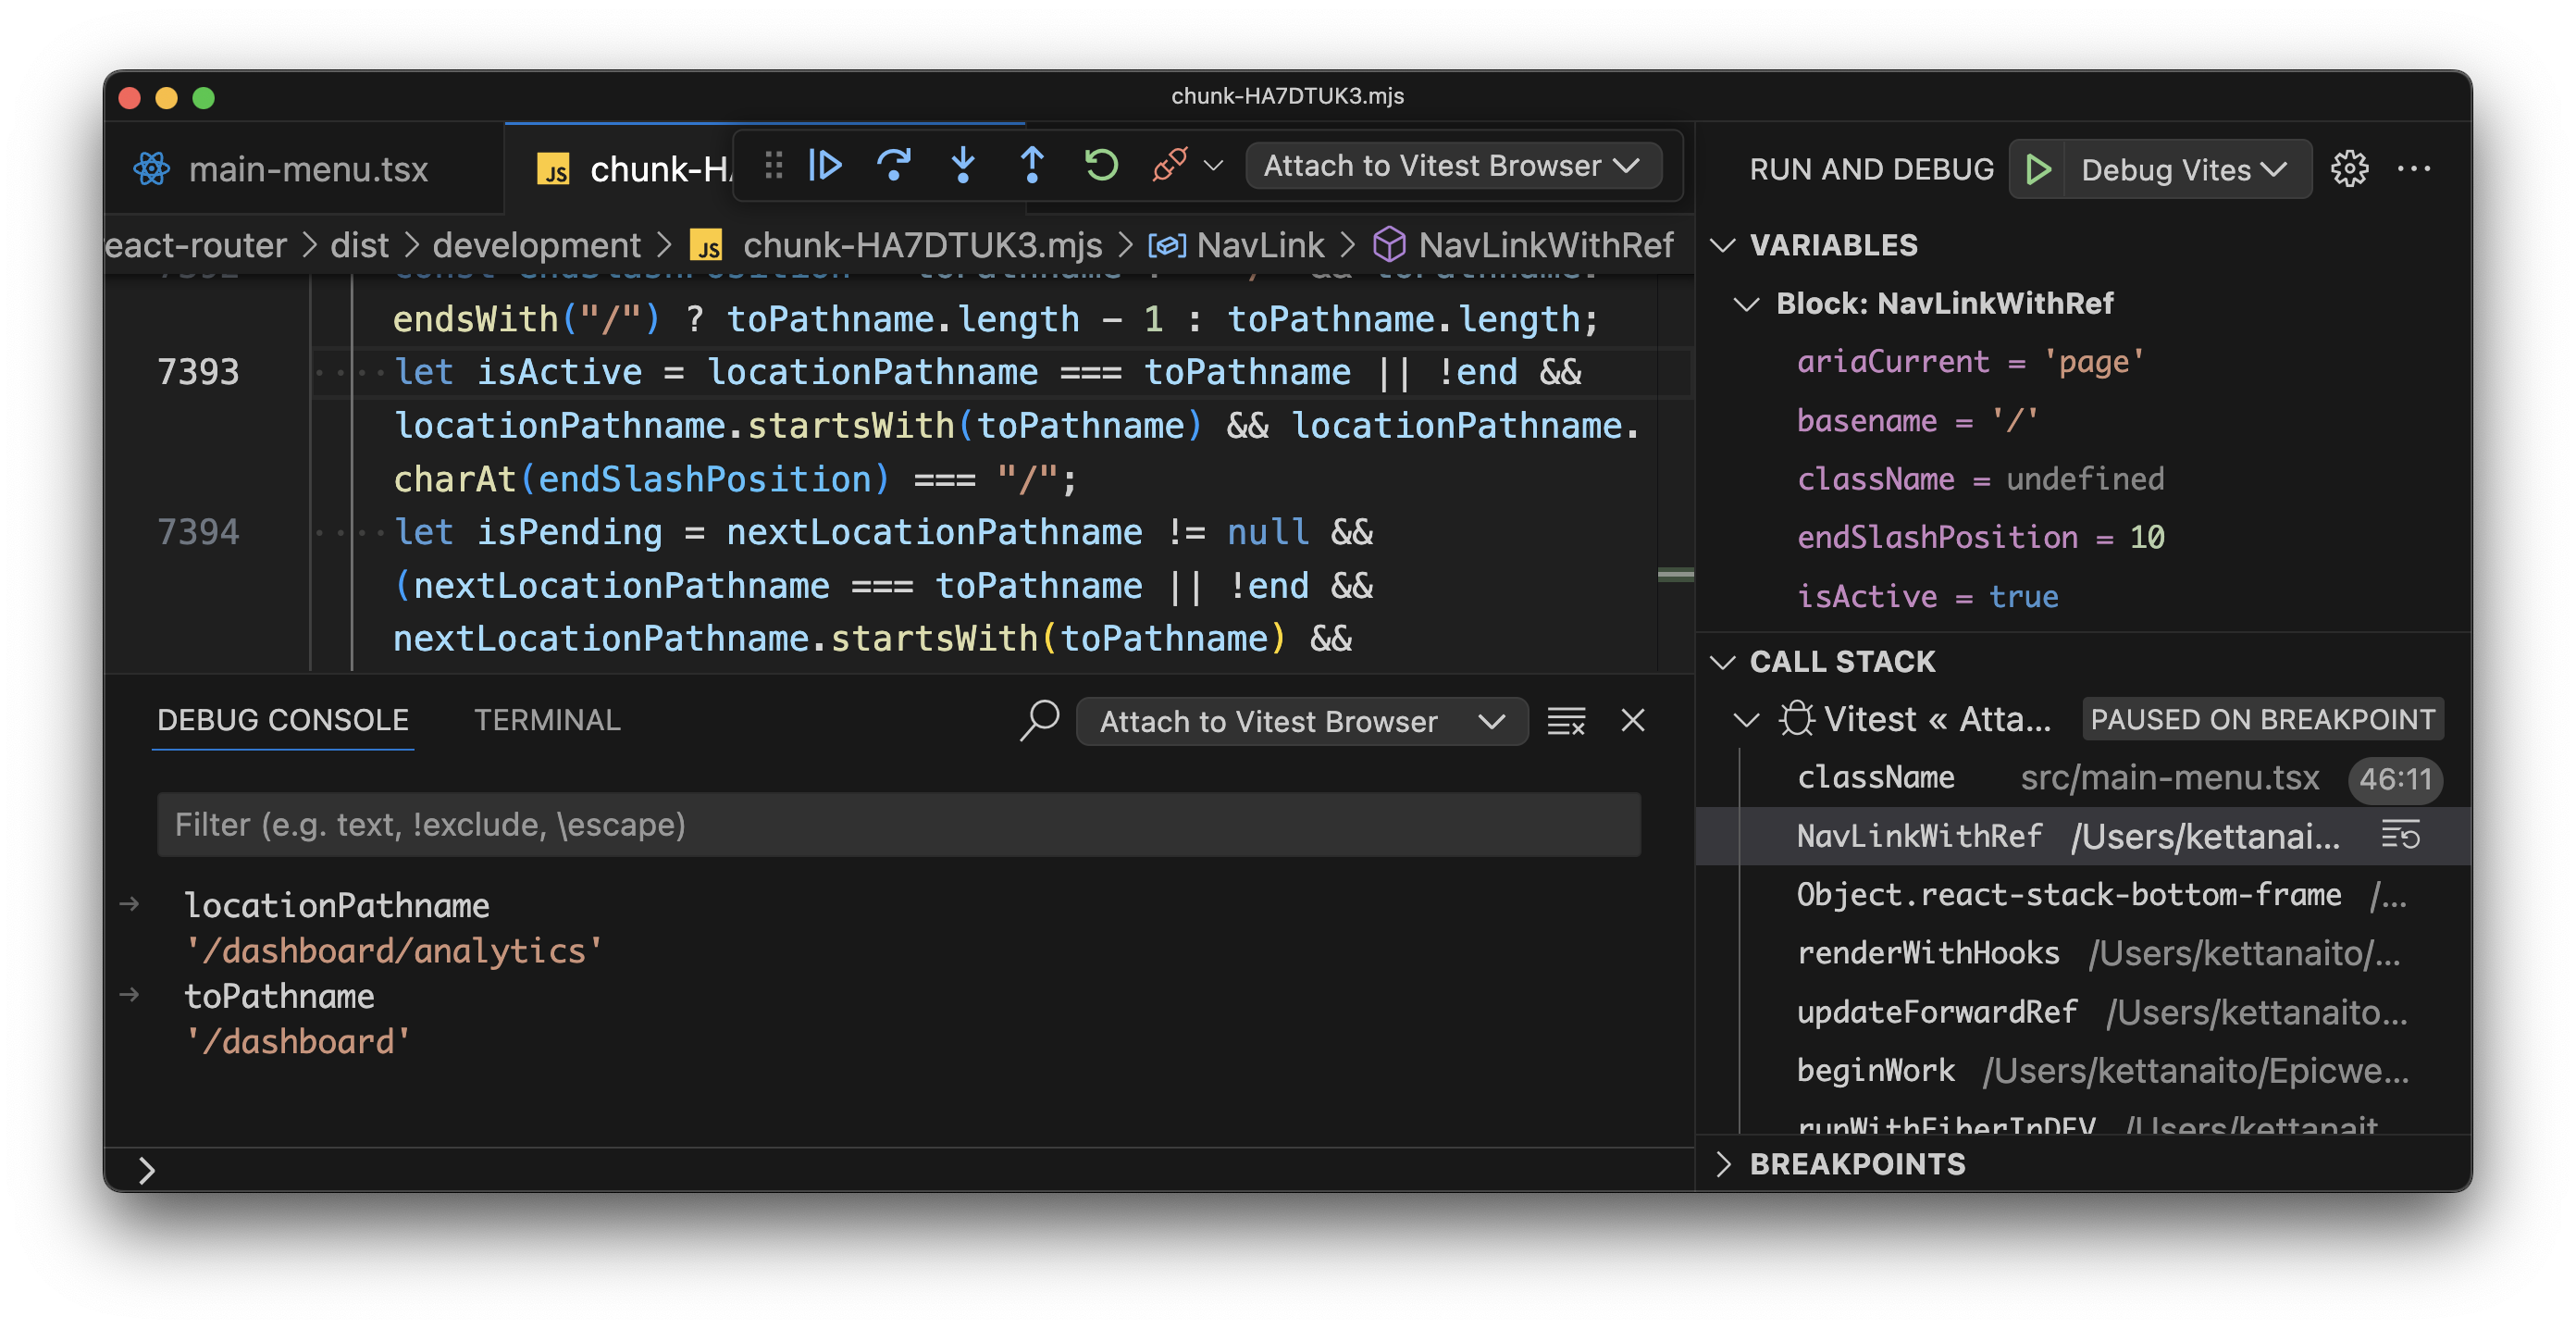The width and height of the screenshot is (2576, 1329).
Task: Click development breadcrumb segment
Action: (x=536, y=245)
